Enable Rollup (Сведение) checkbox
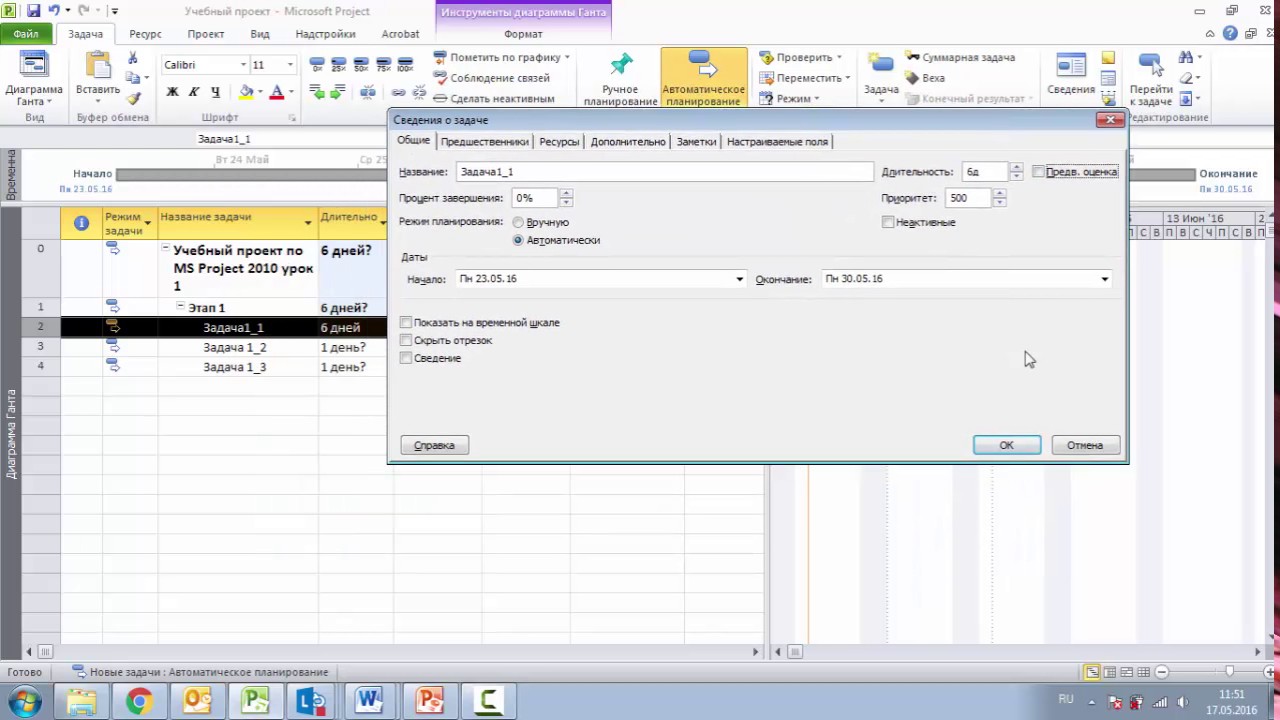The height and width of the screenshot is (720, 1280). point(405,358)
